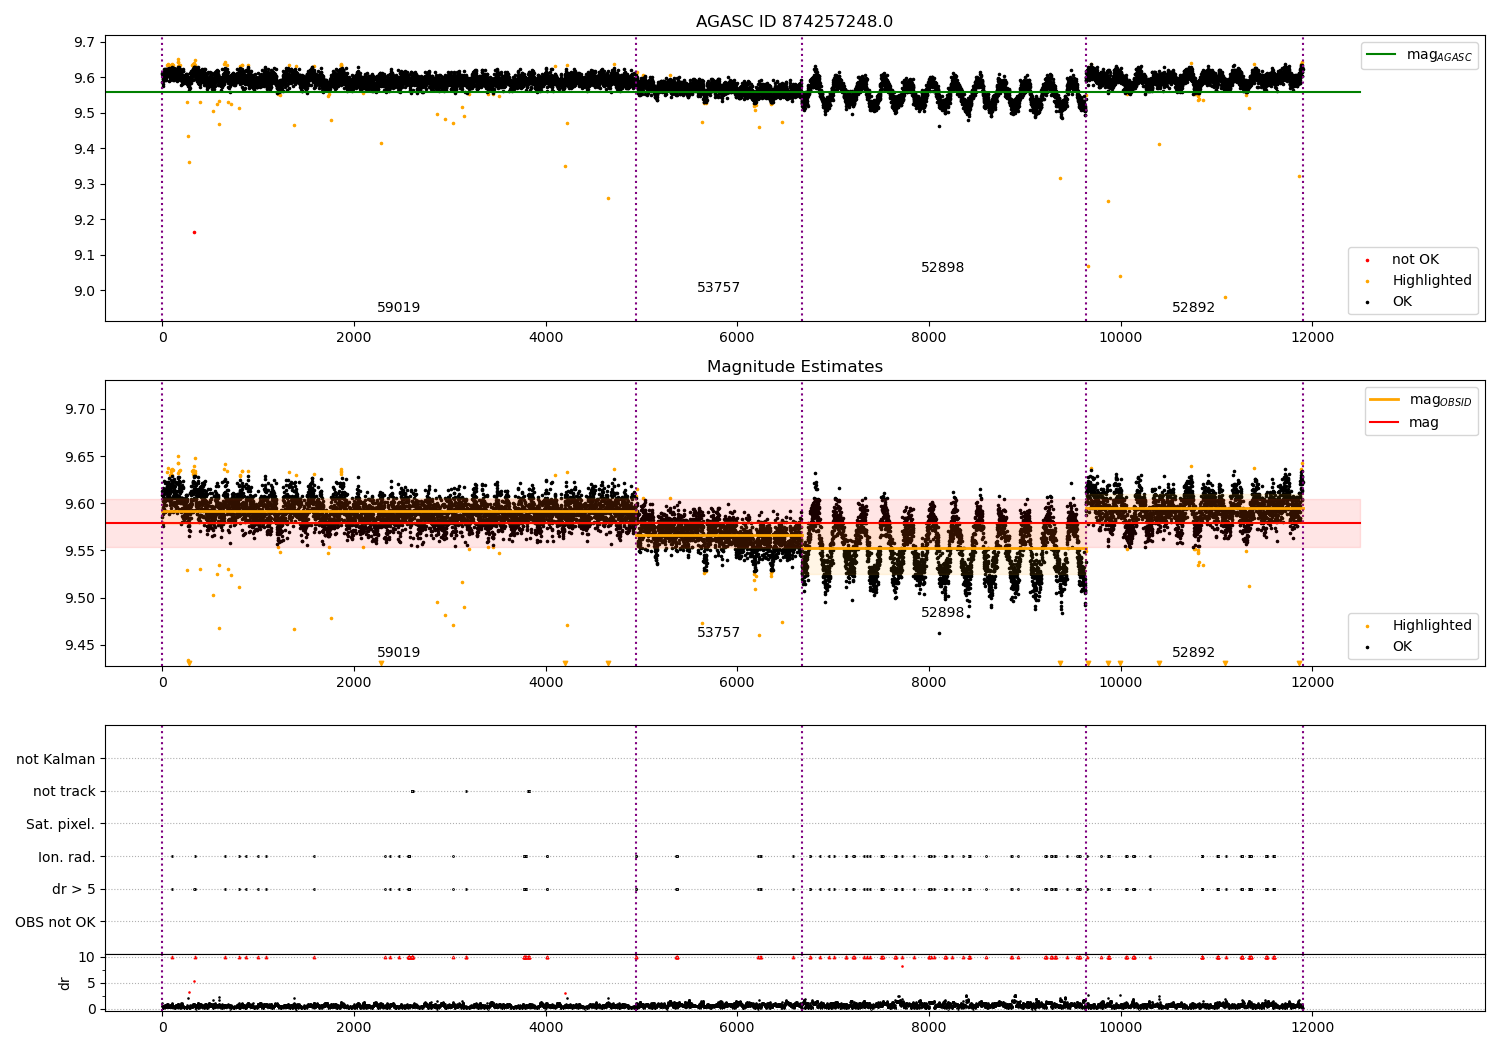Select 'Highlighted' in the top plot legend

coord(1432,281)
